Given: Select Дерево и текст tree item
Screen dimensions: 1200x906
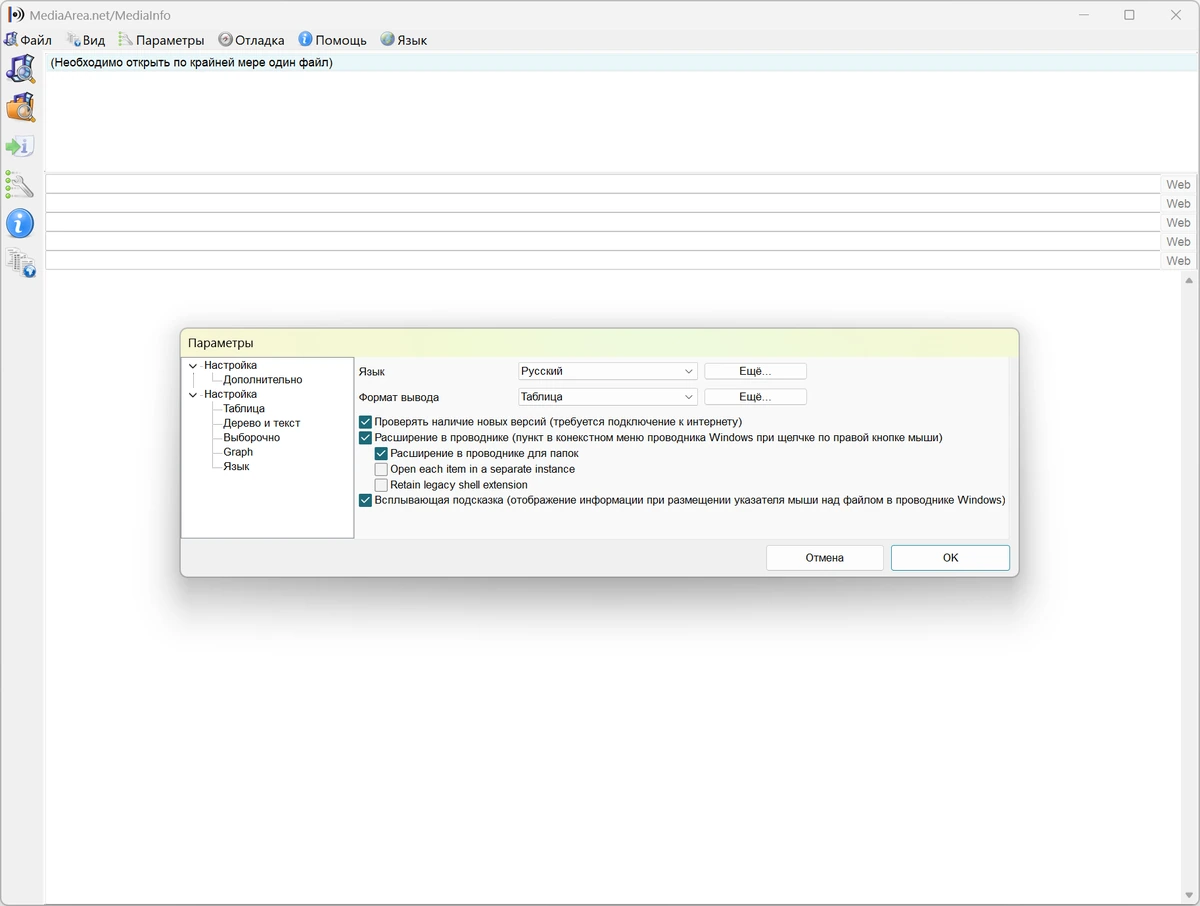Looking at the screenshot, I should point(262,423).
